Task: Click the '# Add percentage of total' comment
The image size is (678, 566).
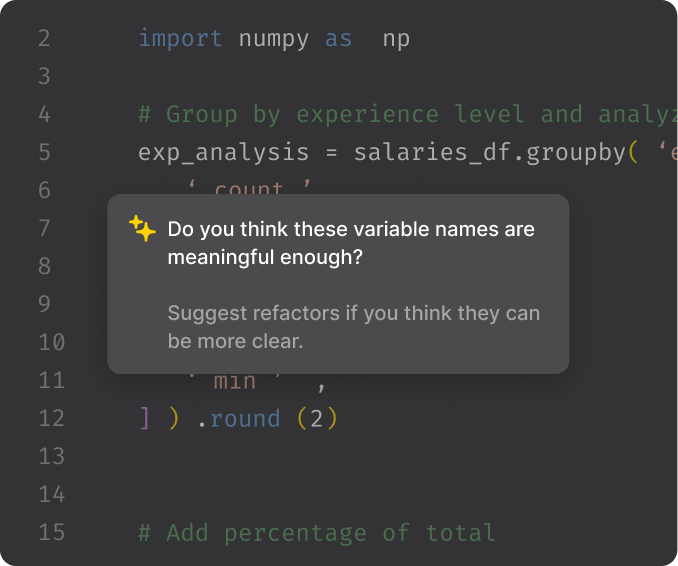Action: coord(316,532)
